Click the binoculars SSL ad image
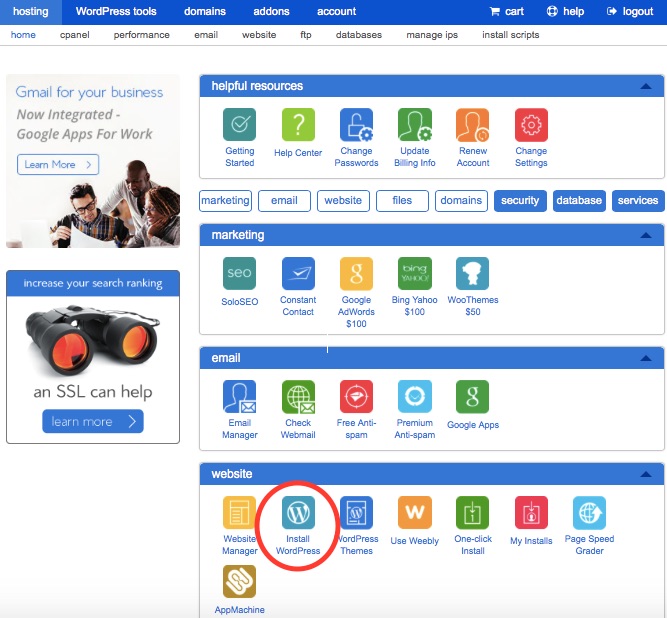 tap(93, 340)
